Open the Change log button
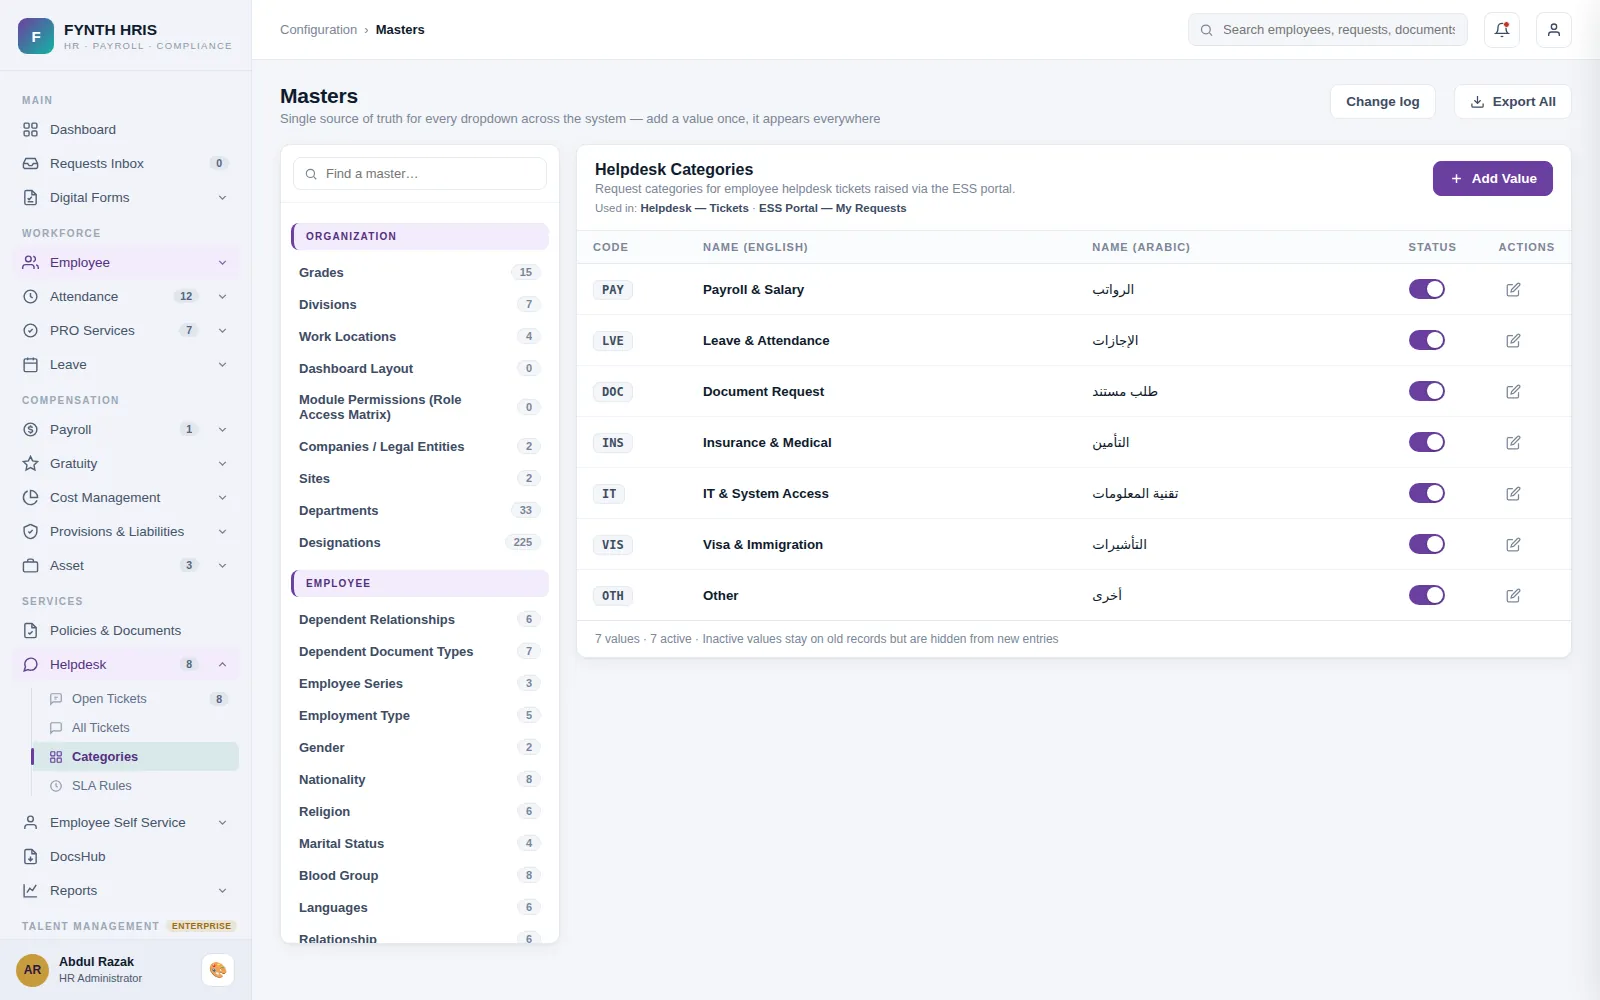 point(1382,101)
